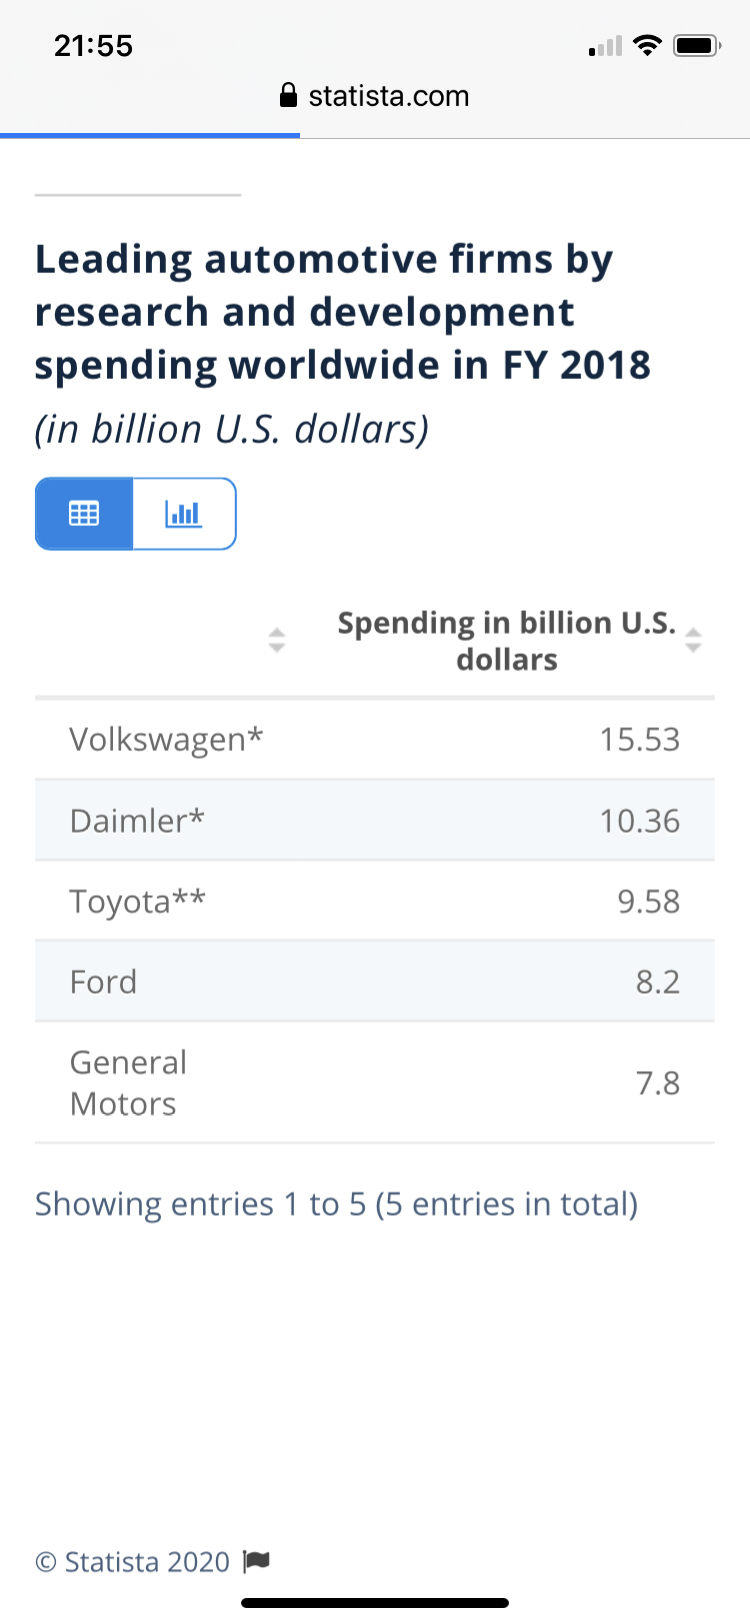
Task: Tap the Wi-Fi status icon
Action: click(x=648, y=45)
